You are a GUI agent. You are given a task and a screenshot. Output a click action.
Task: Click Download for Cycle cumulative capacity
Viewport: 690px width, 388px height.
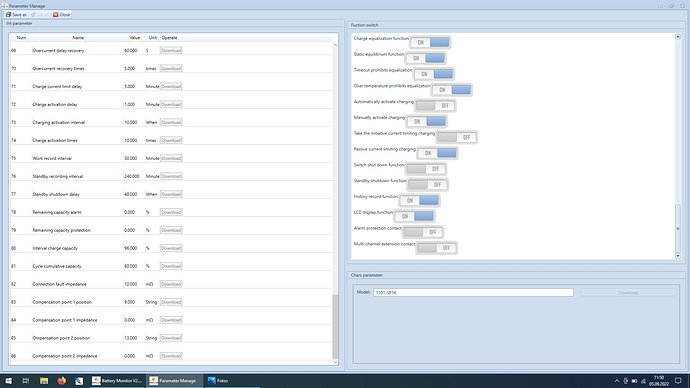[x=171, y=266]
